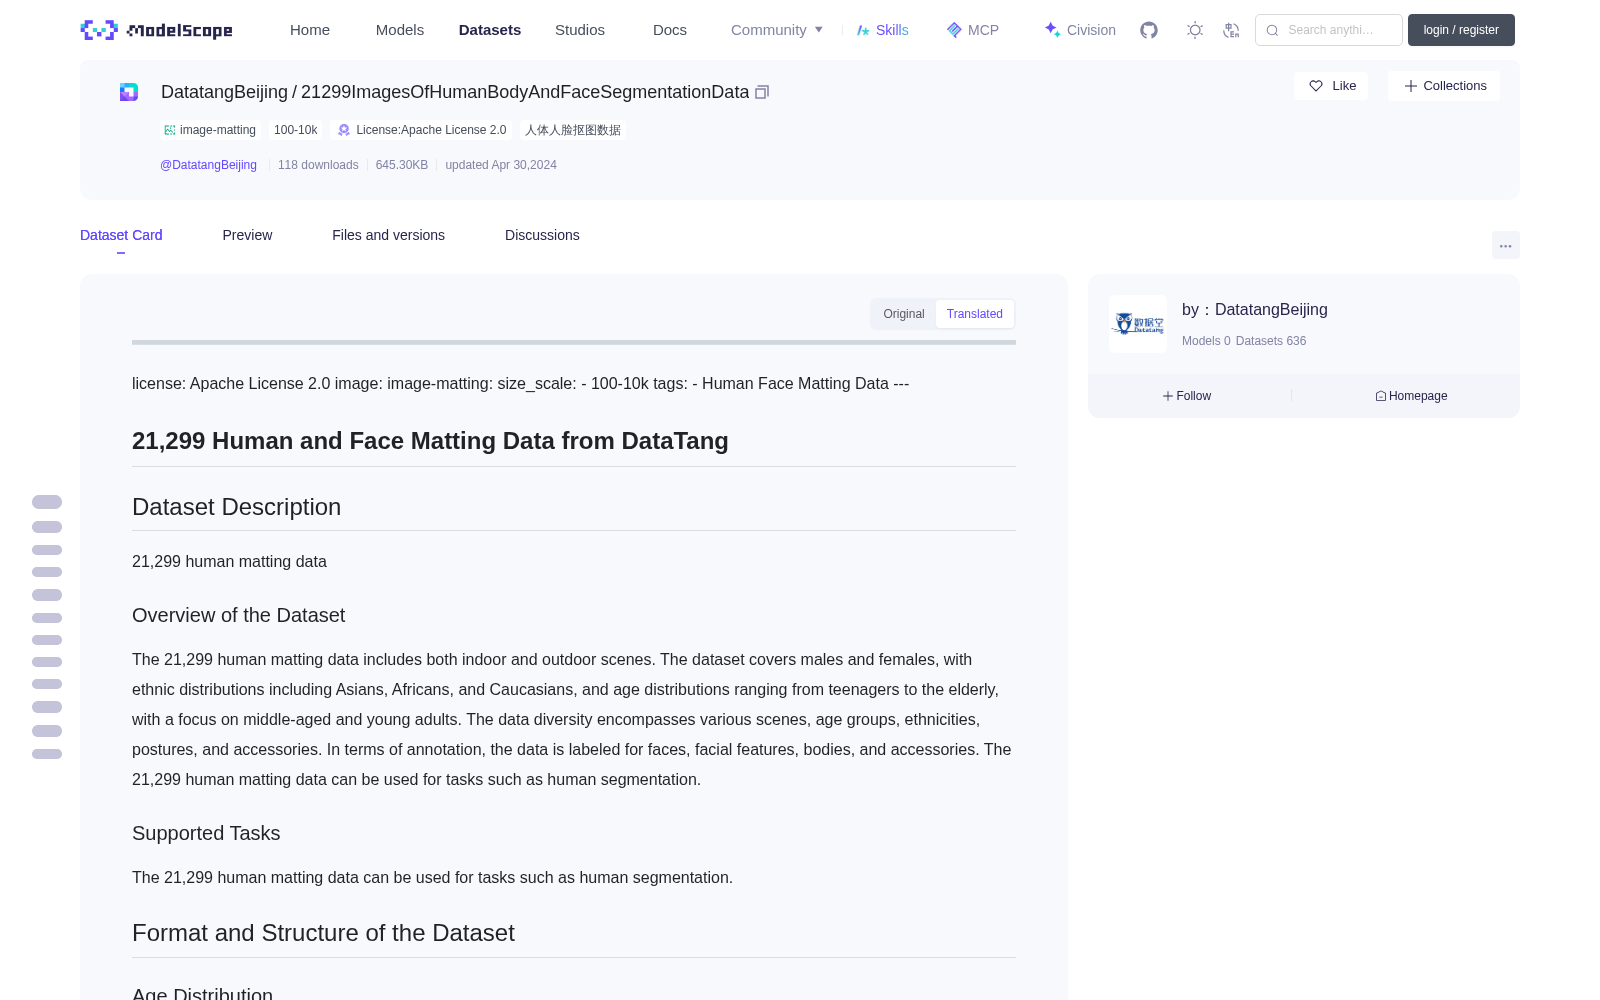The width and height of the screenshot is (1600, 1000).
Task: Copy the dataset name with the copy icon
Action: (x=762, y=92)
